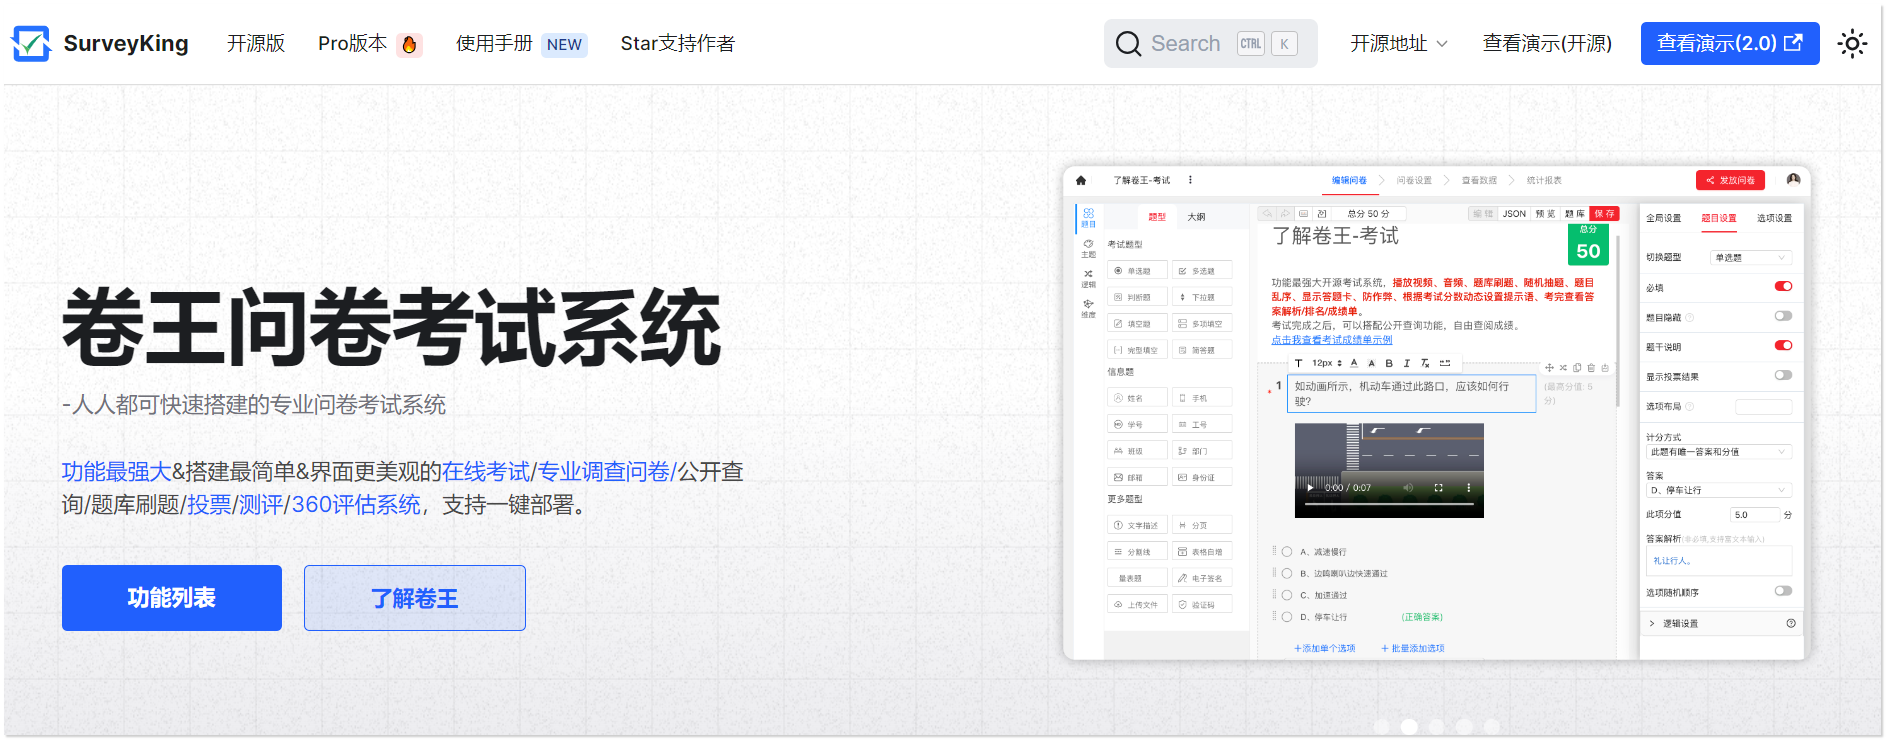
Task: Click the move question cross-arrows icon
Action: (1549, 368)
